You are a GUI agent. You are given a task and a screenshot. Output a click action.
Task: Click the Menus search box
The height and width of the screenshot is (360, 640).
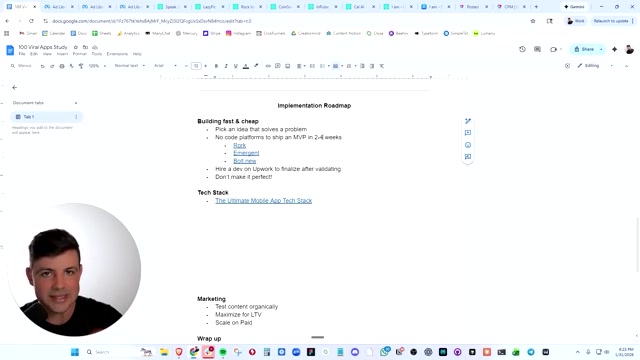[21, 66]
